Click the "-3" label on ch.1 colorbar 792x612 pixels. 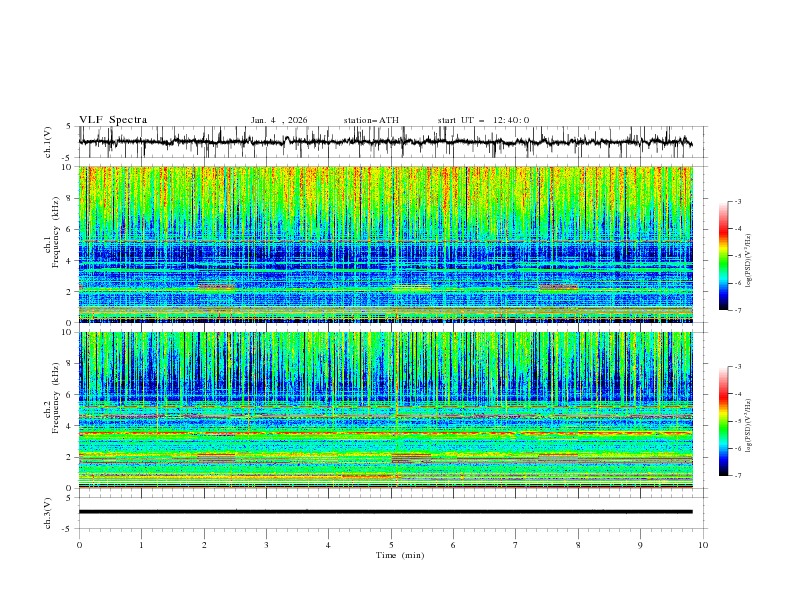737,201
